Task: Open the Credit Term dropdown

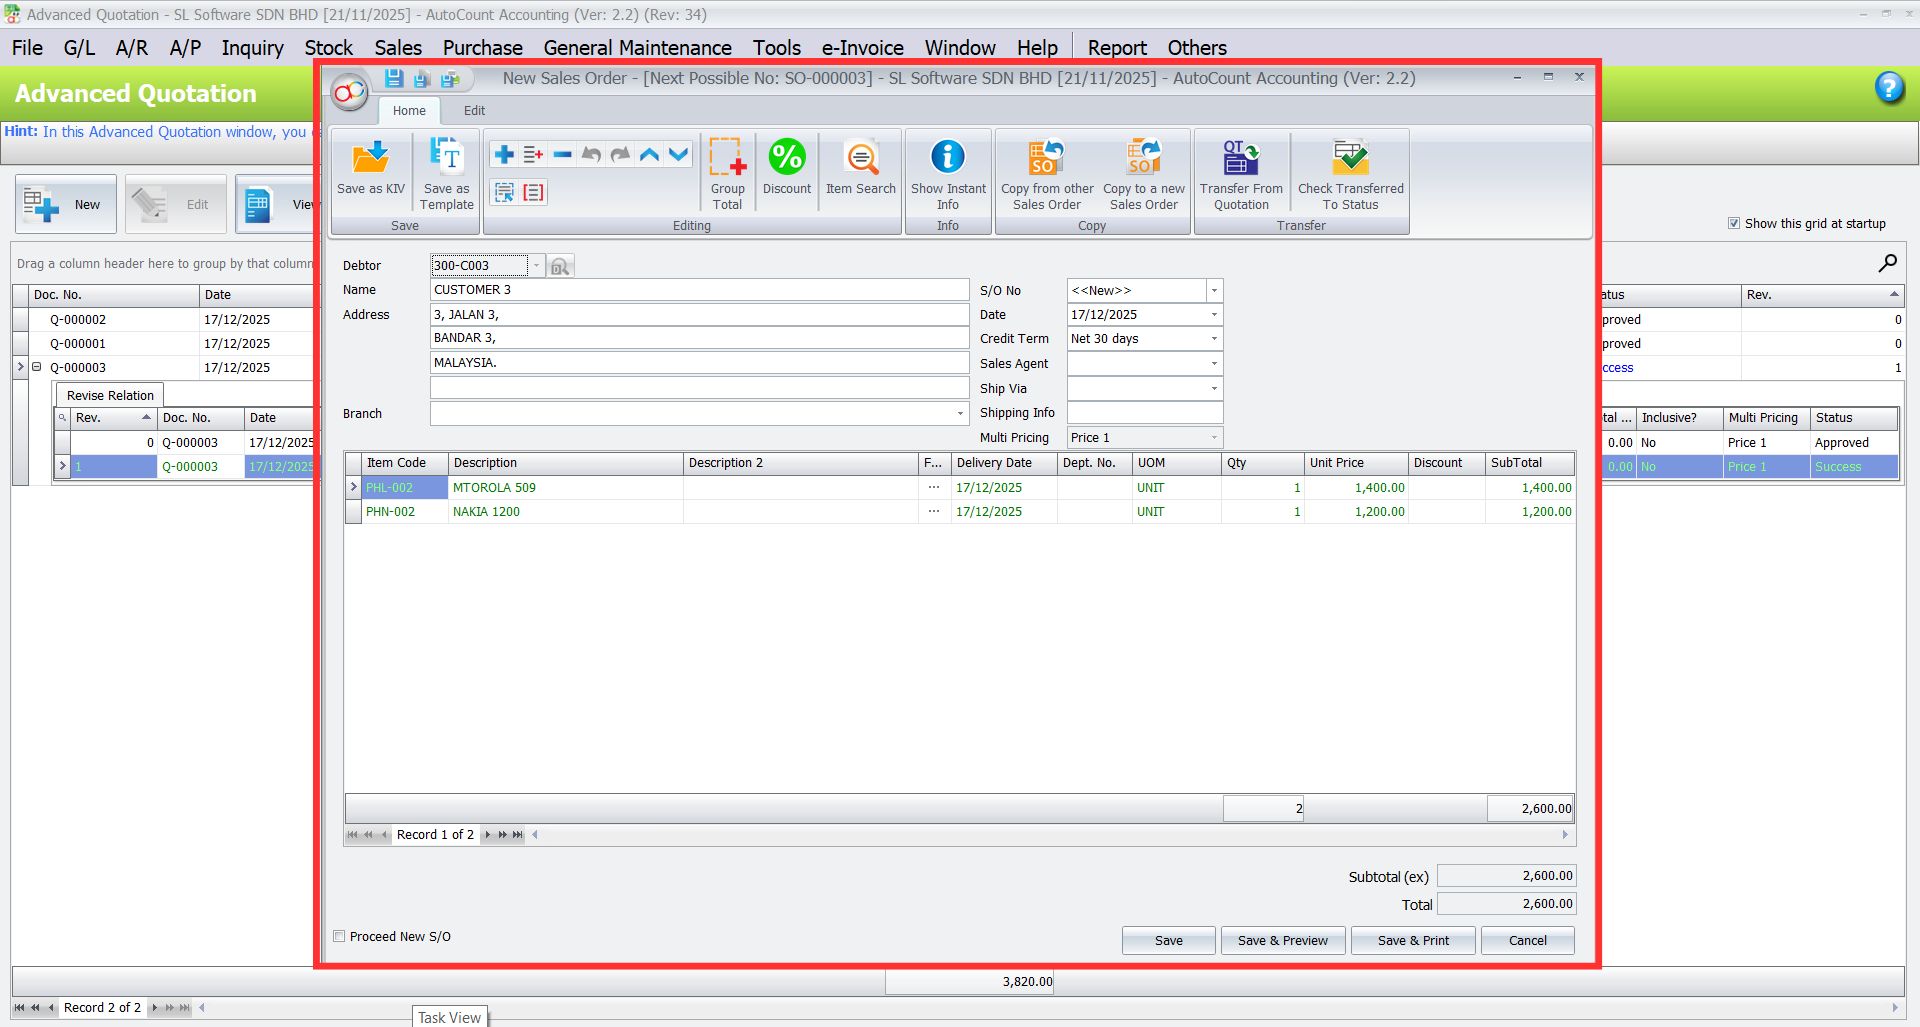Action: (1213, 338)
